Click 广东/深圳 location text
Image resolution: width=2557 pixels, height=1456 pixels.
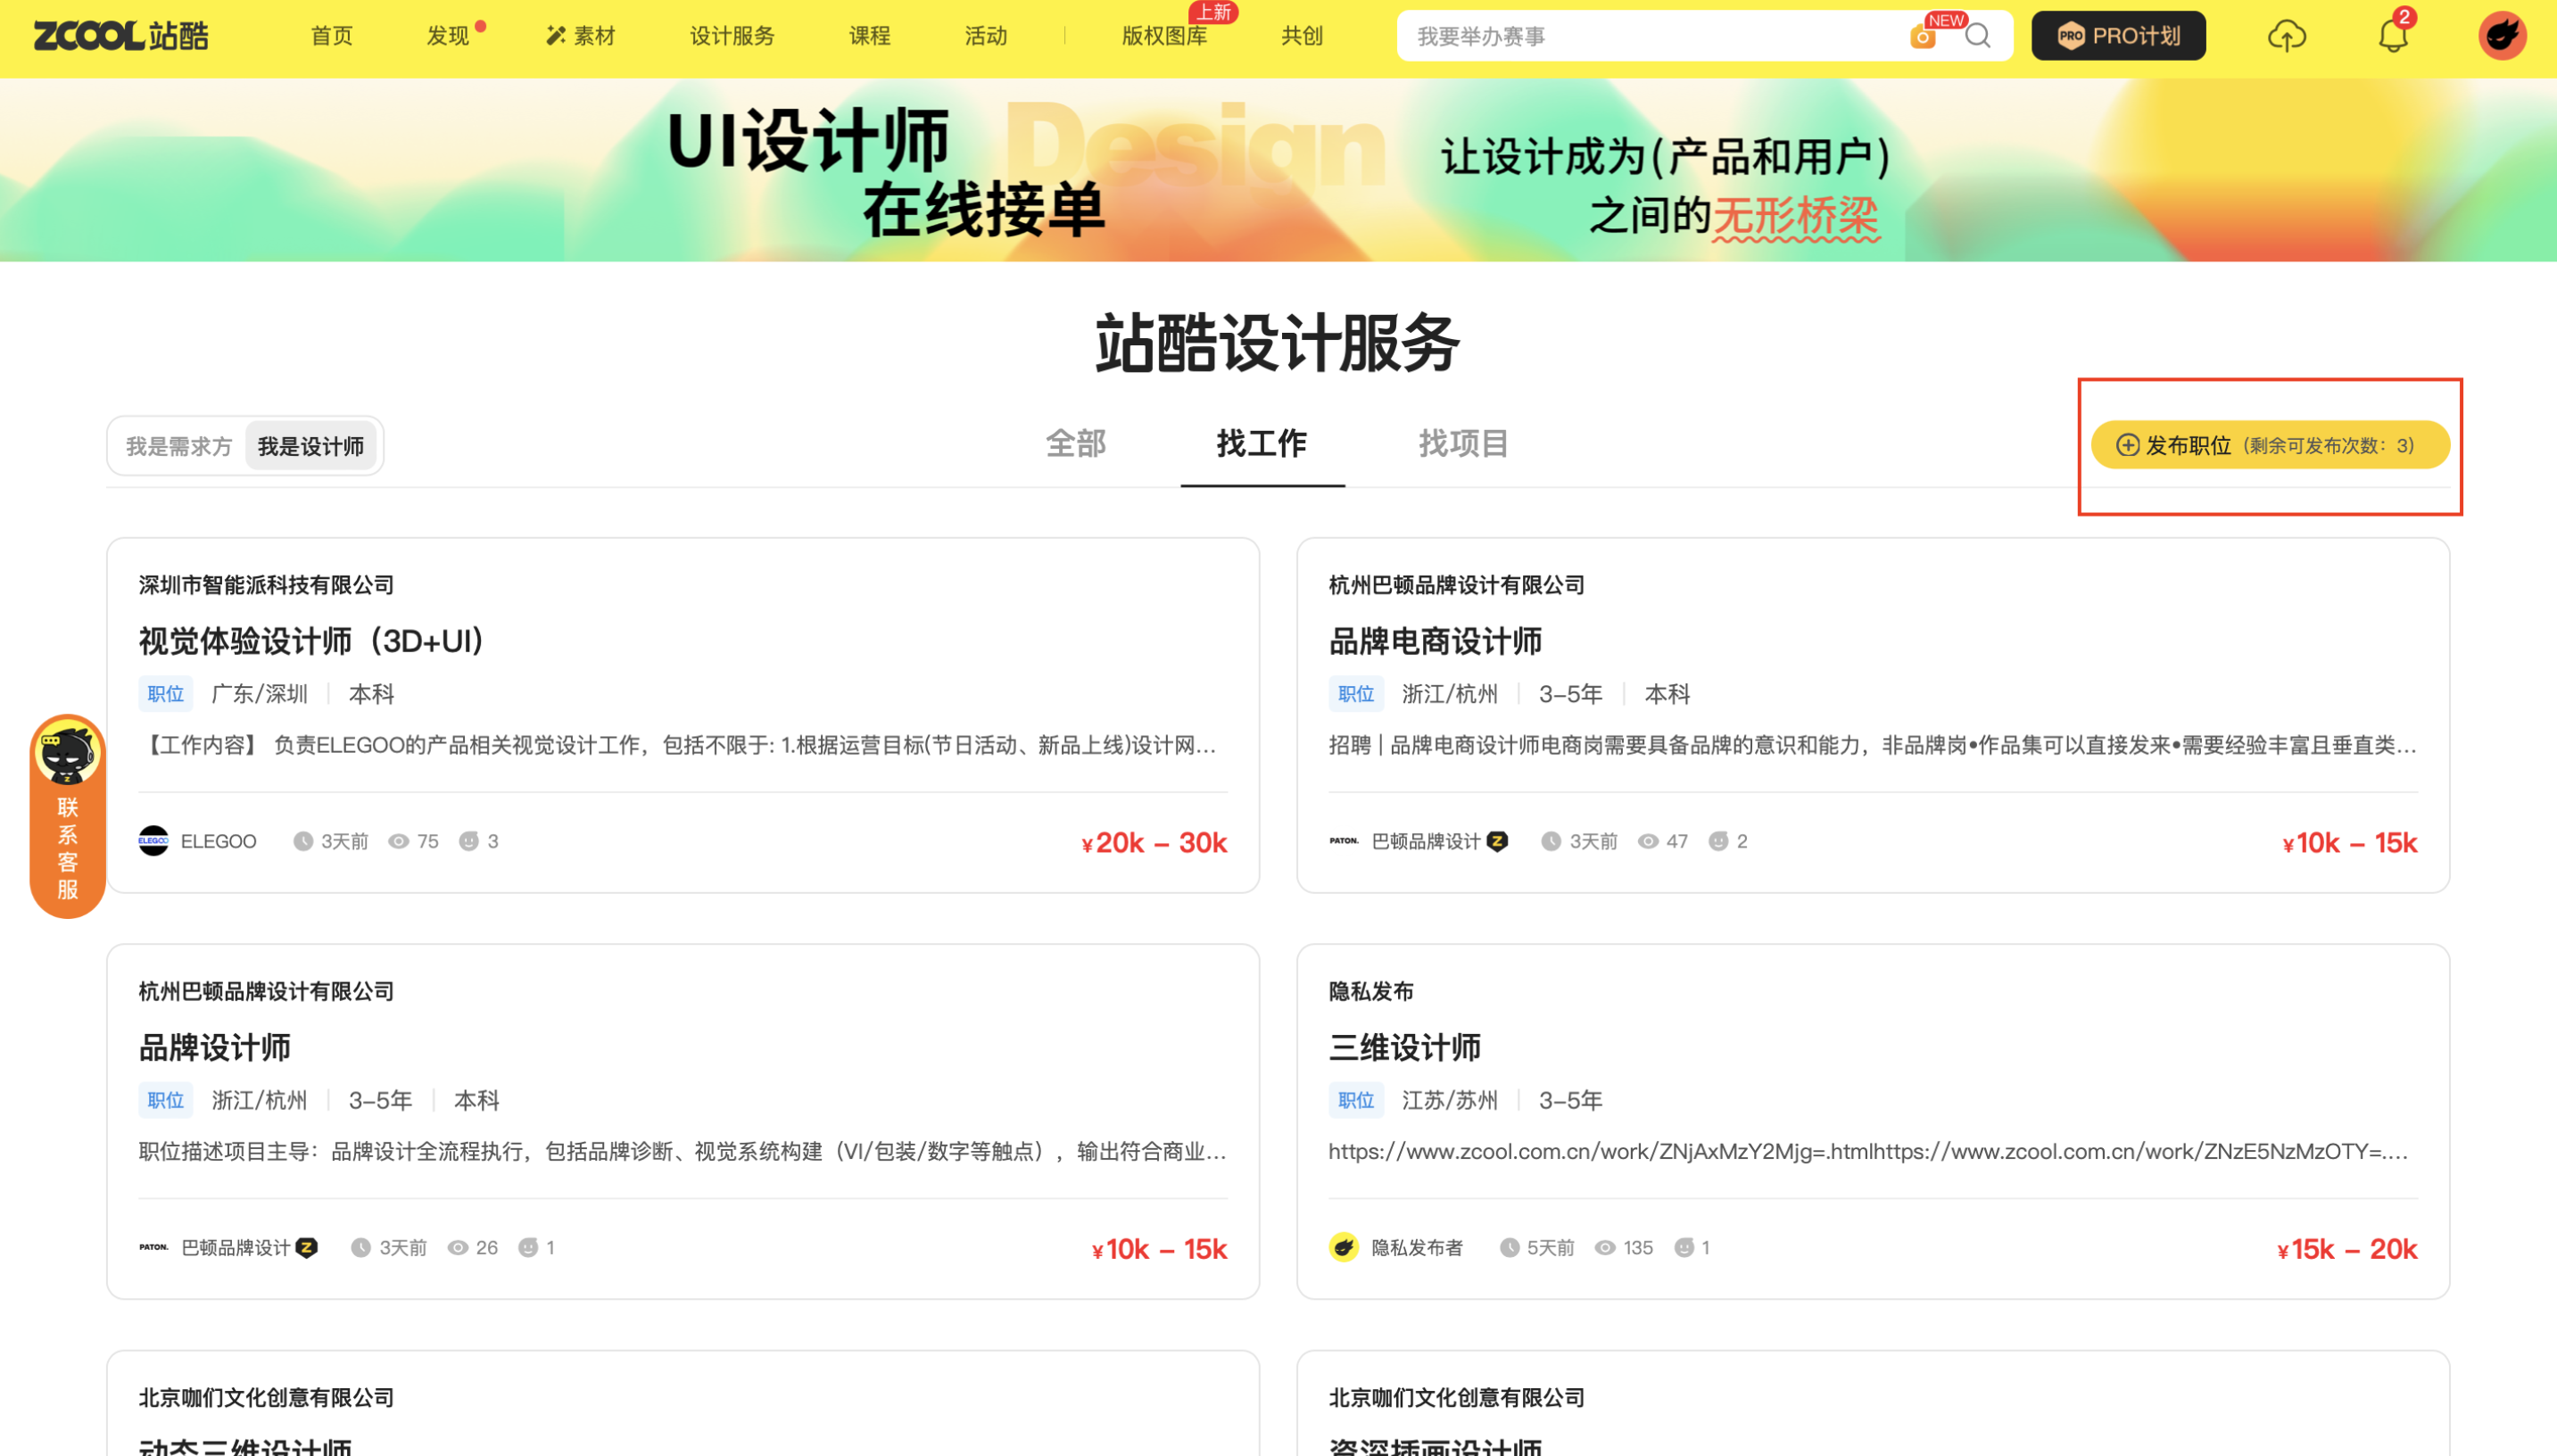tap(259, 694)
